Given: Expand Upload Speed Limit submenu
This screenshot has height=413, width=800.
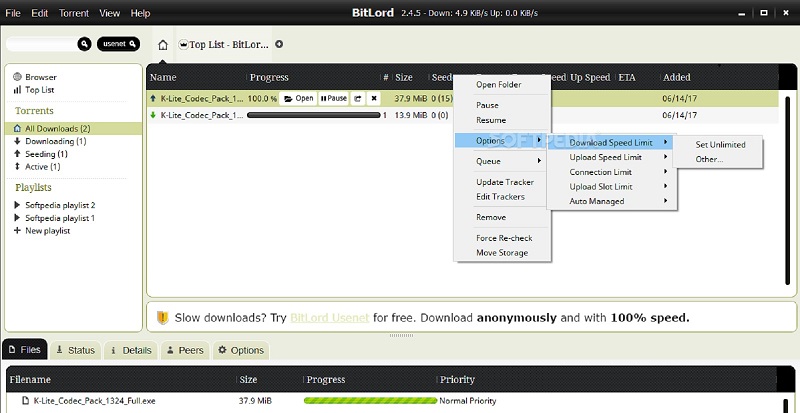Looking at the screenshot, I should pyautogui.click(x=611, y=157).
